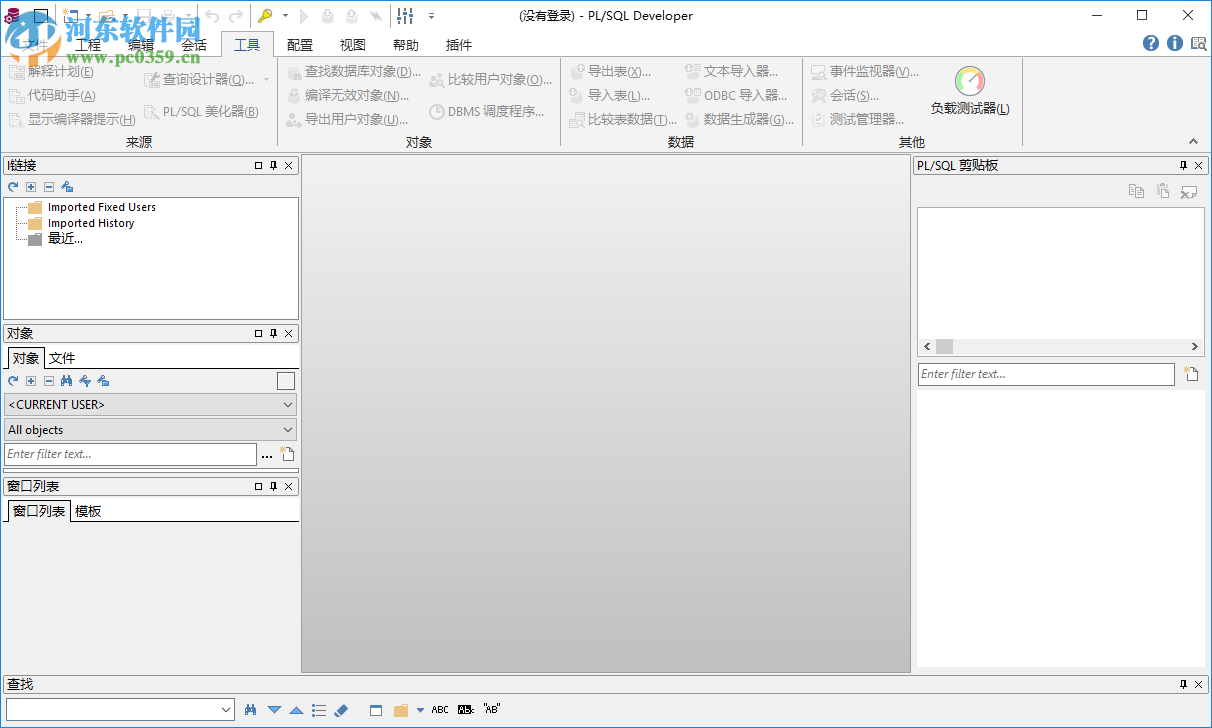The height and width of the screenshot is (728, 1212).
Task: Open the 配置 ribbon tab
Action: [299, 44]
